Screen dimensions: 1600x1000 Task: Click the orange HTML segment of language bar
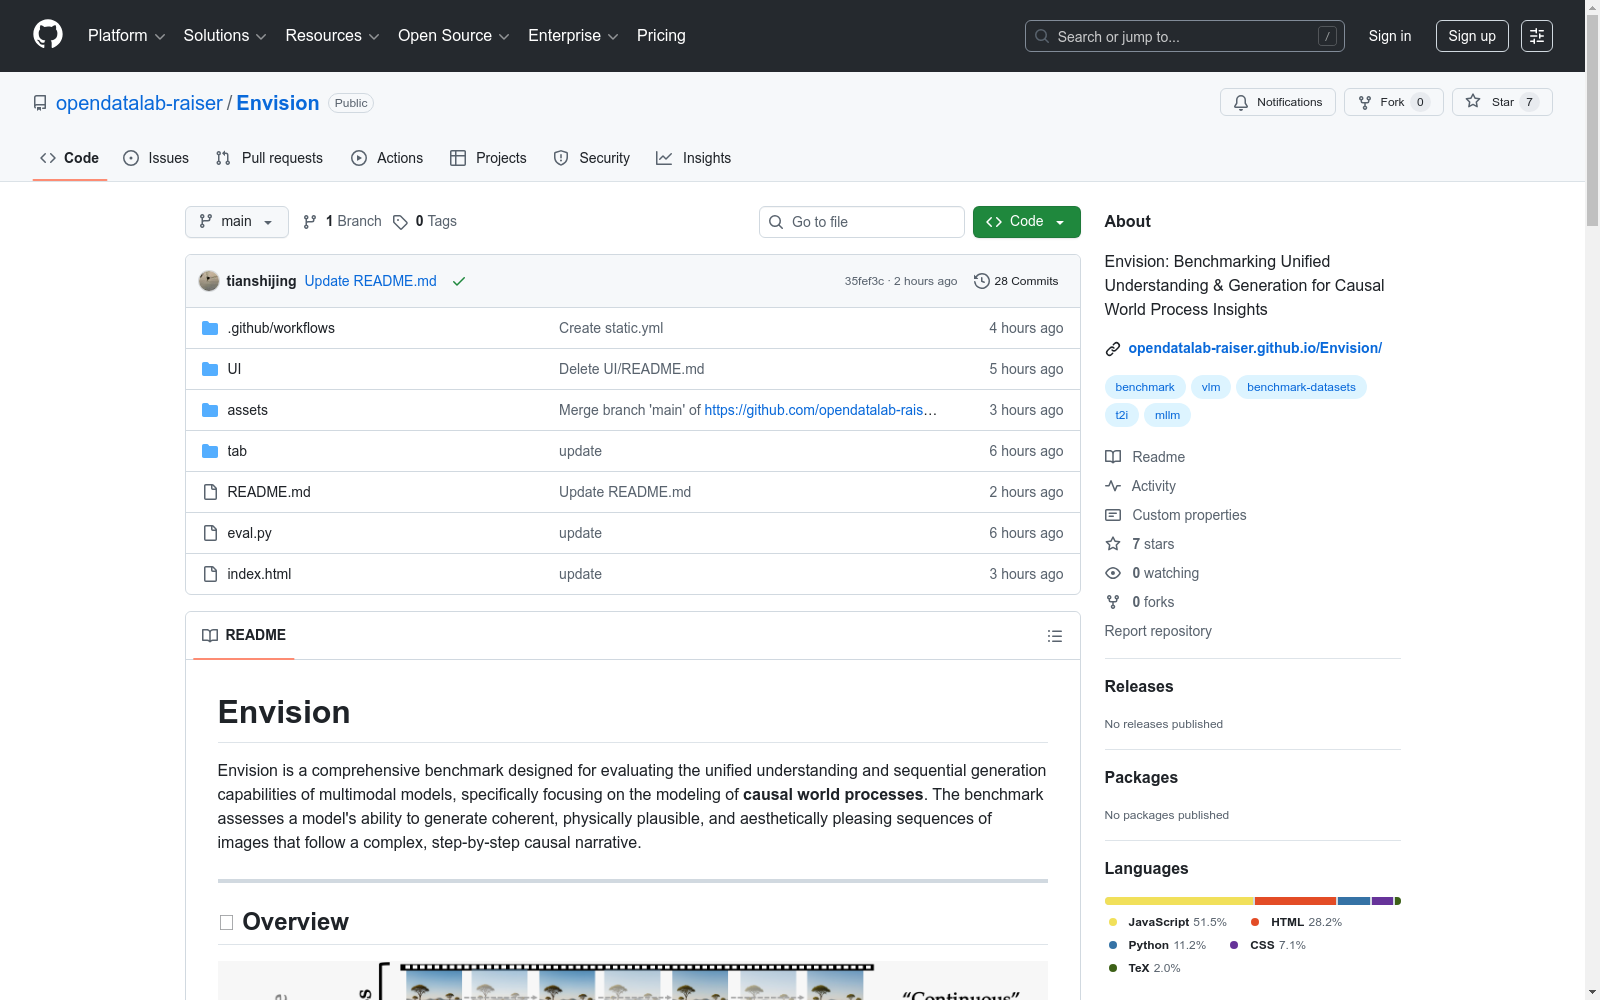coord(1295,901)
